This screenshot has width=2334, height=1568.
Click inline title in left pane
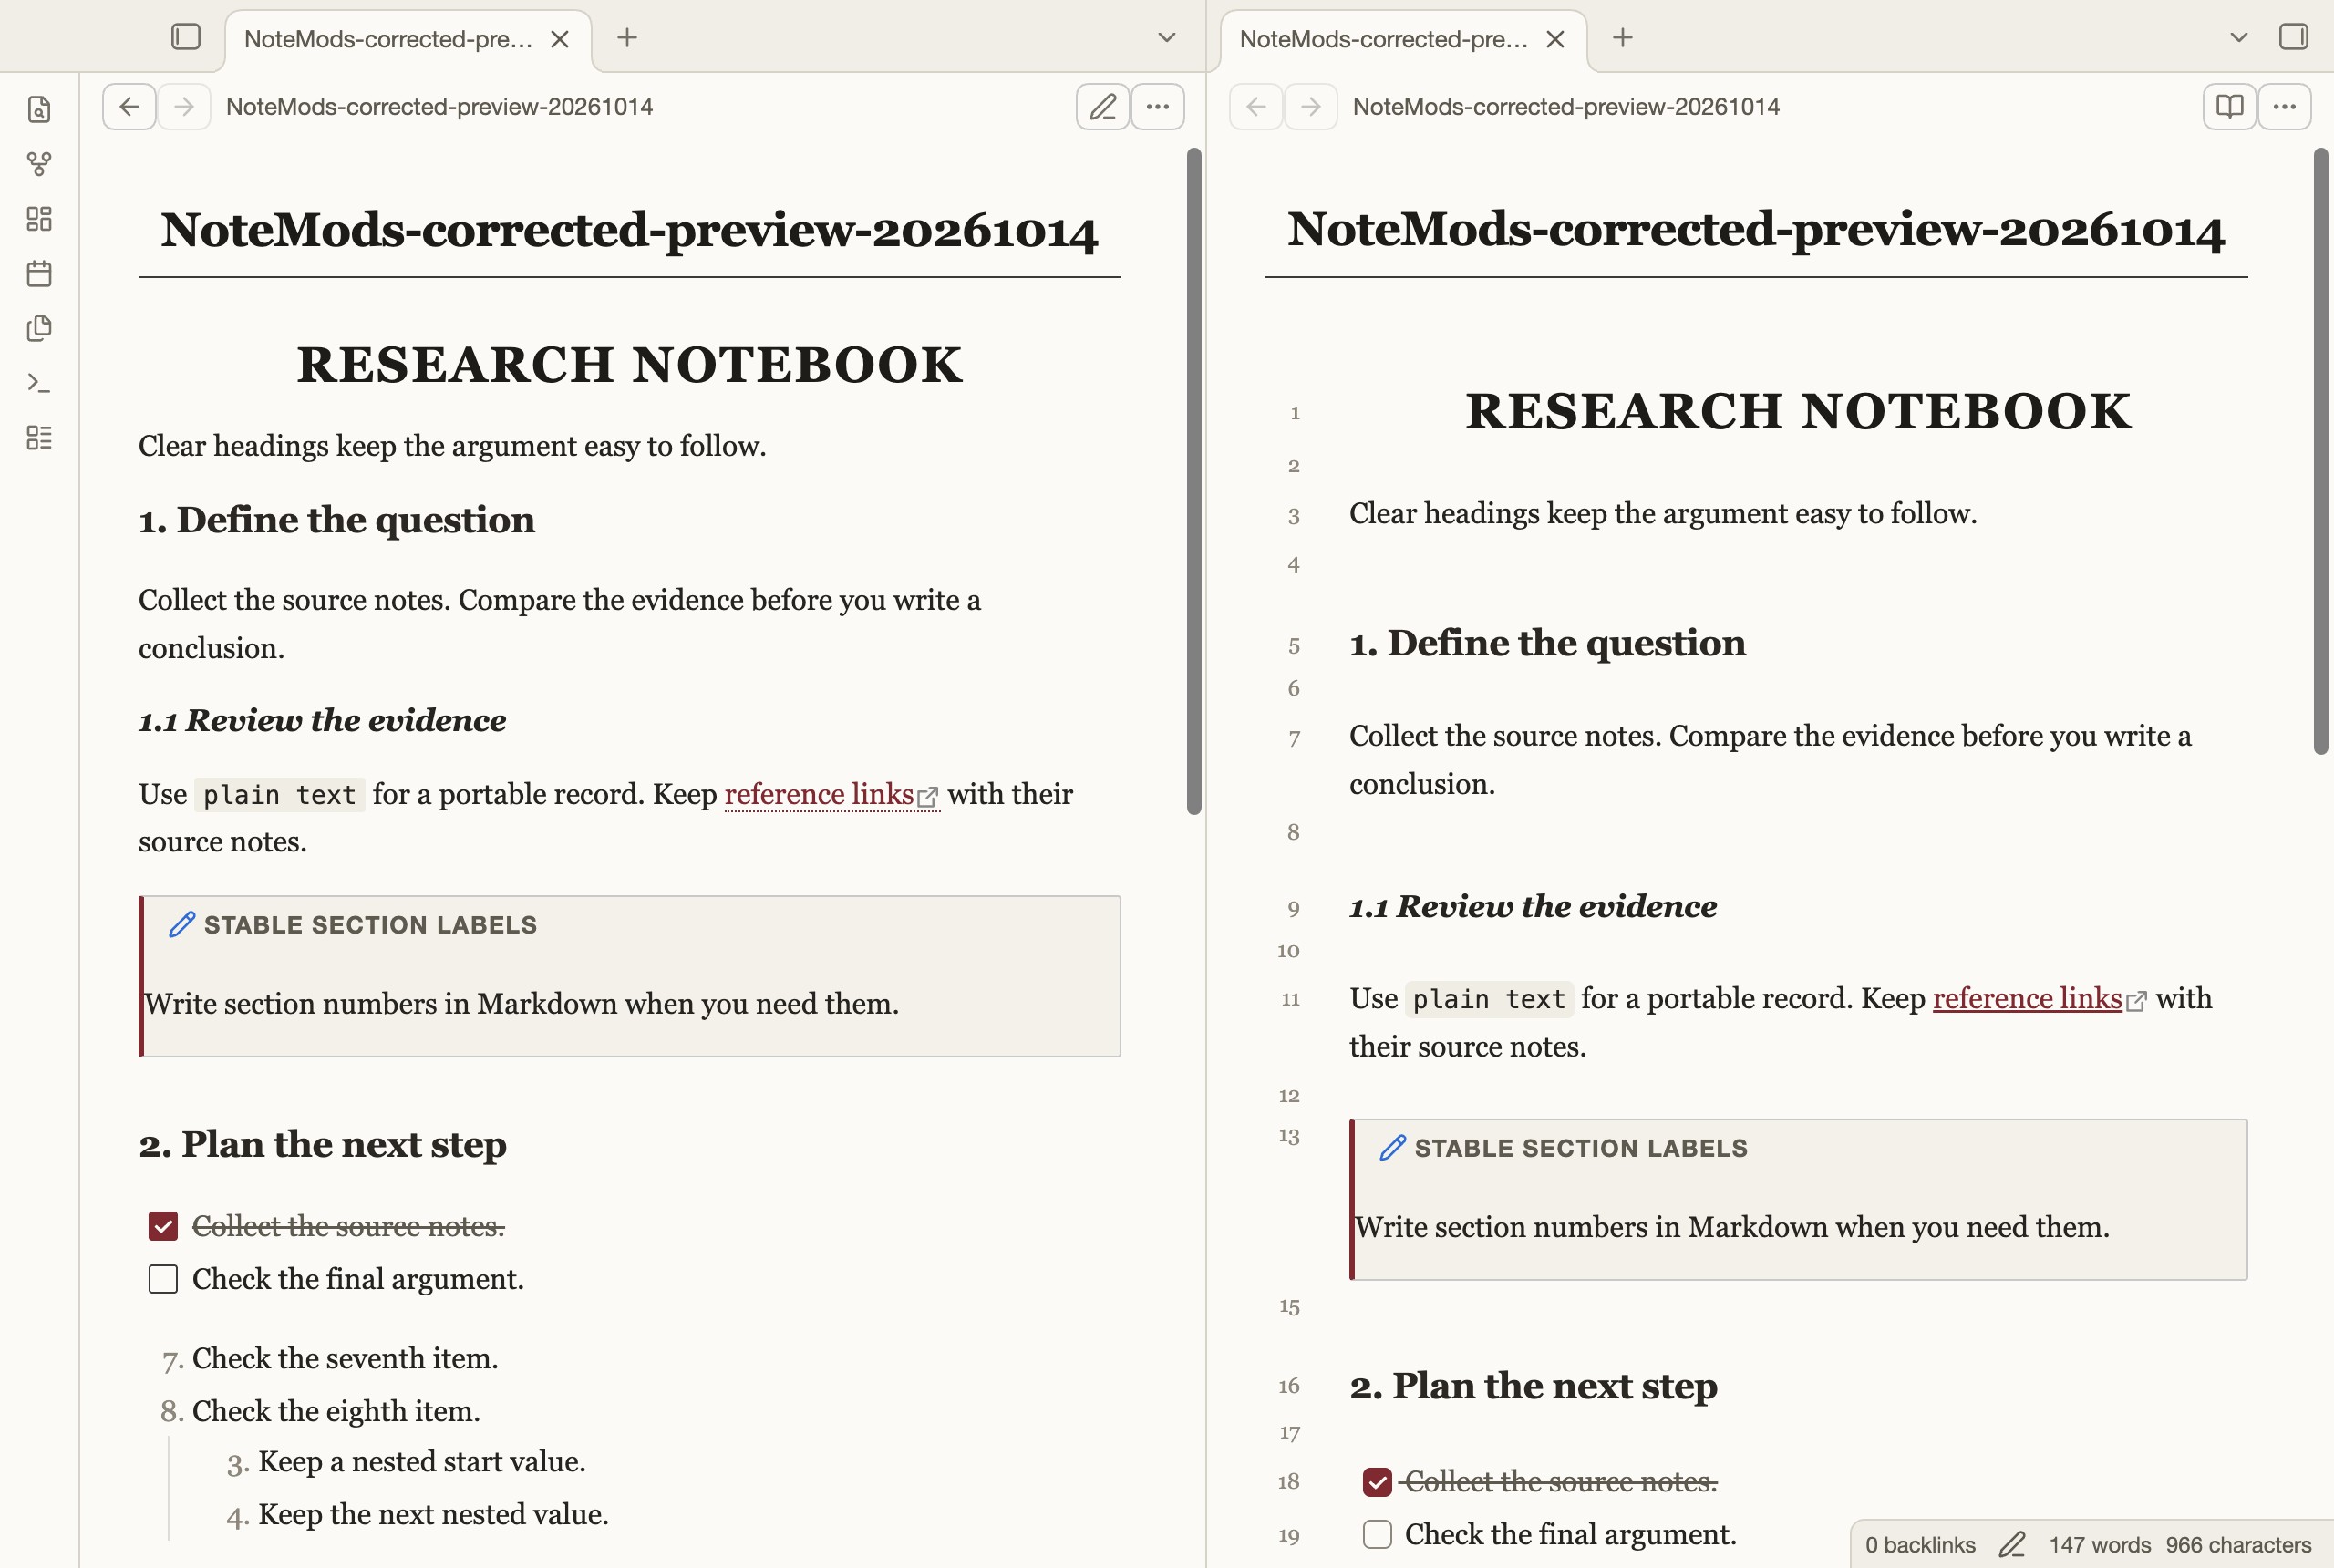(x=629, y=230)
